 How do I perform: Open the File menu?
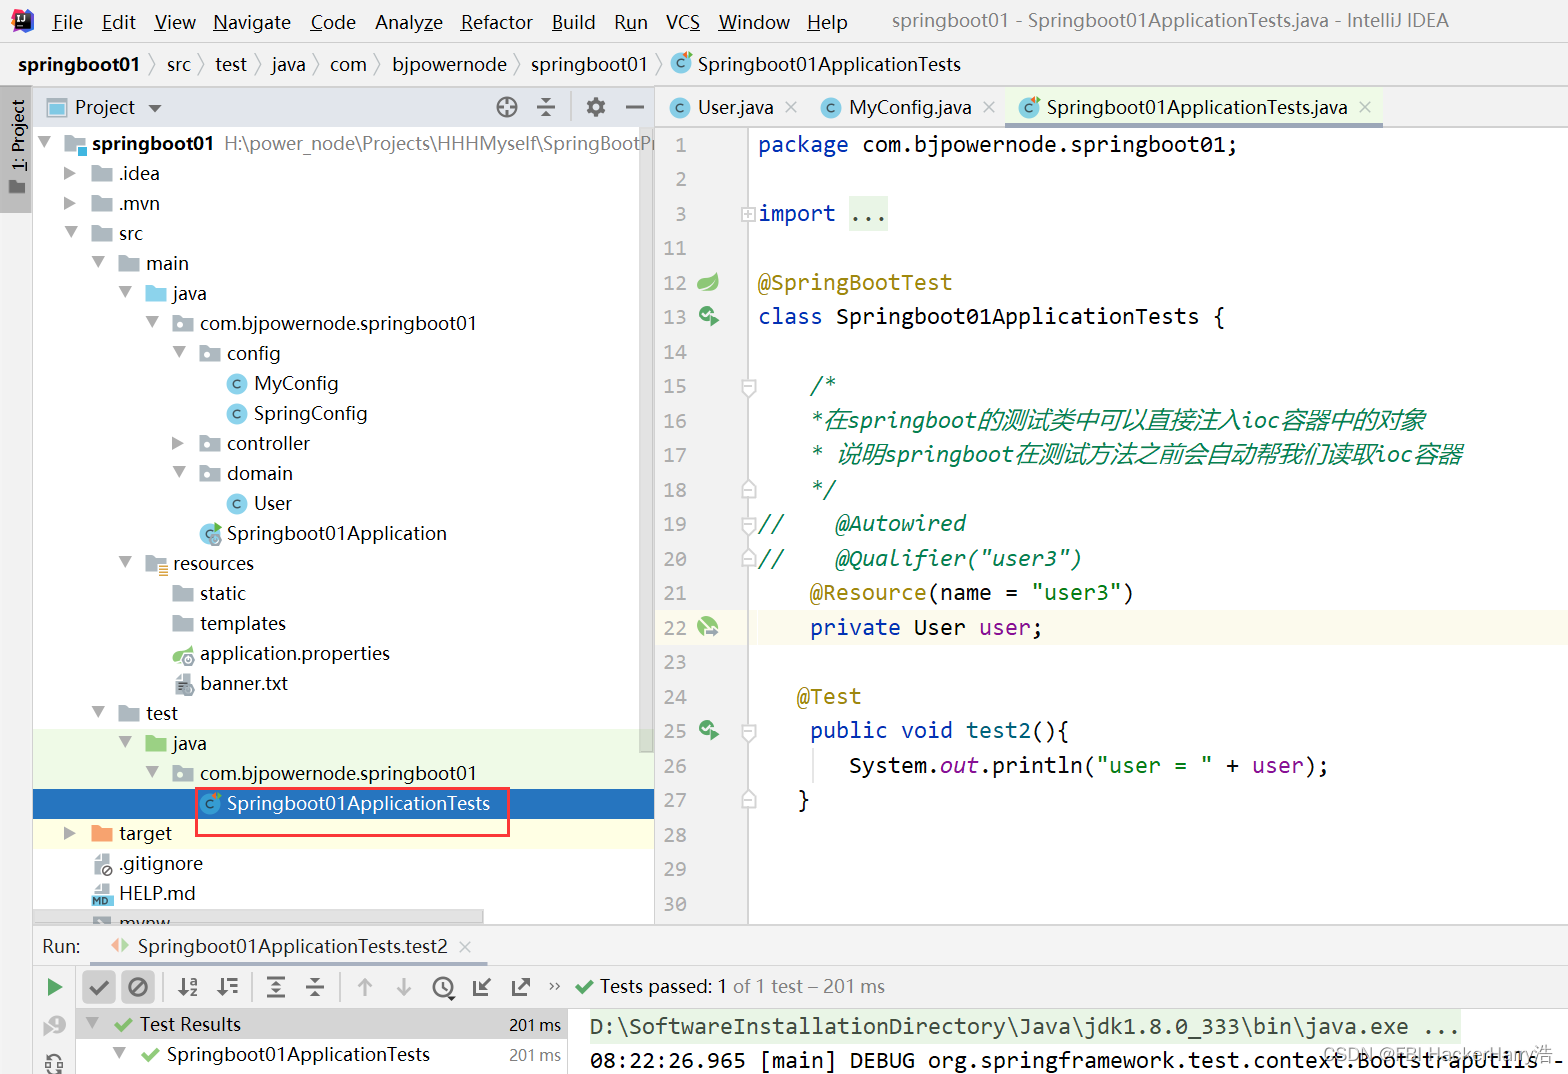(67, 22)
